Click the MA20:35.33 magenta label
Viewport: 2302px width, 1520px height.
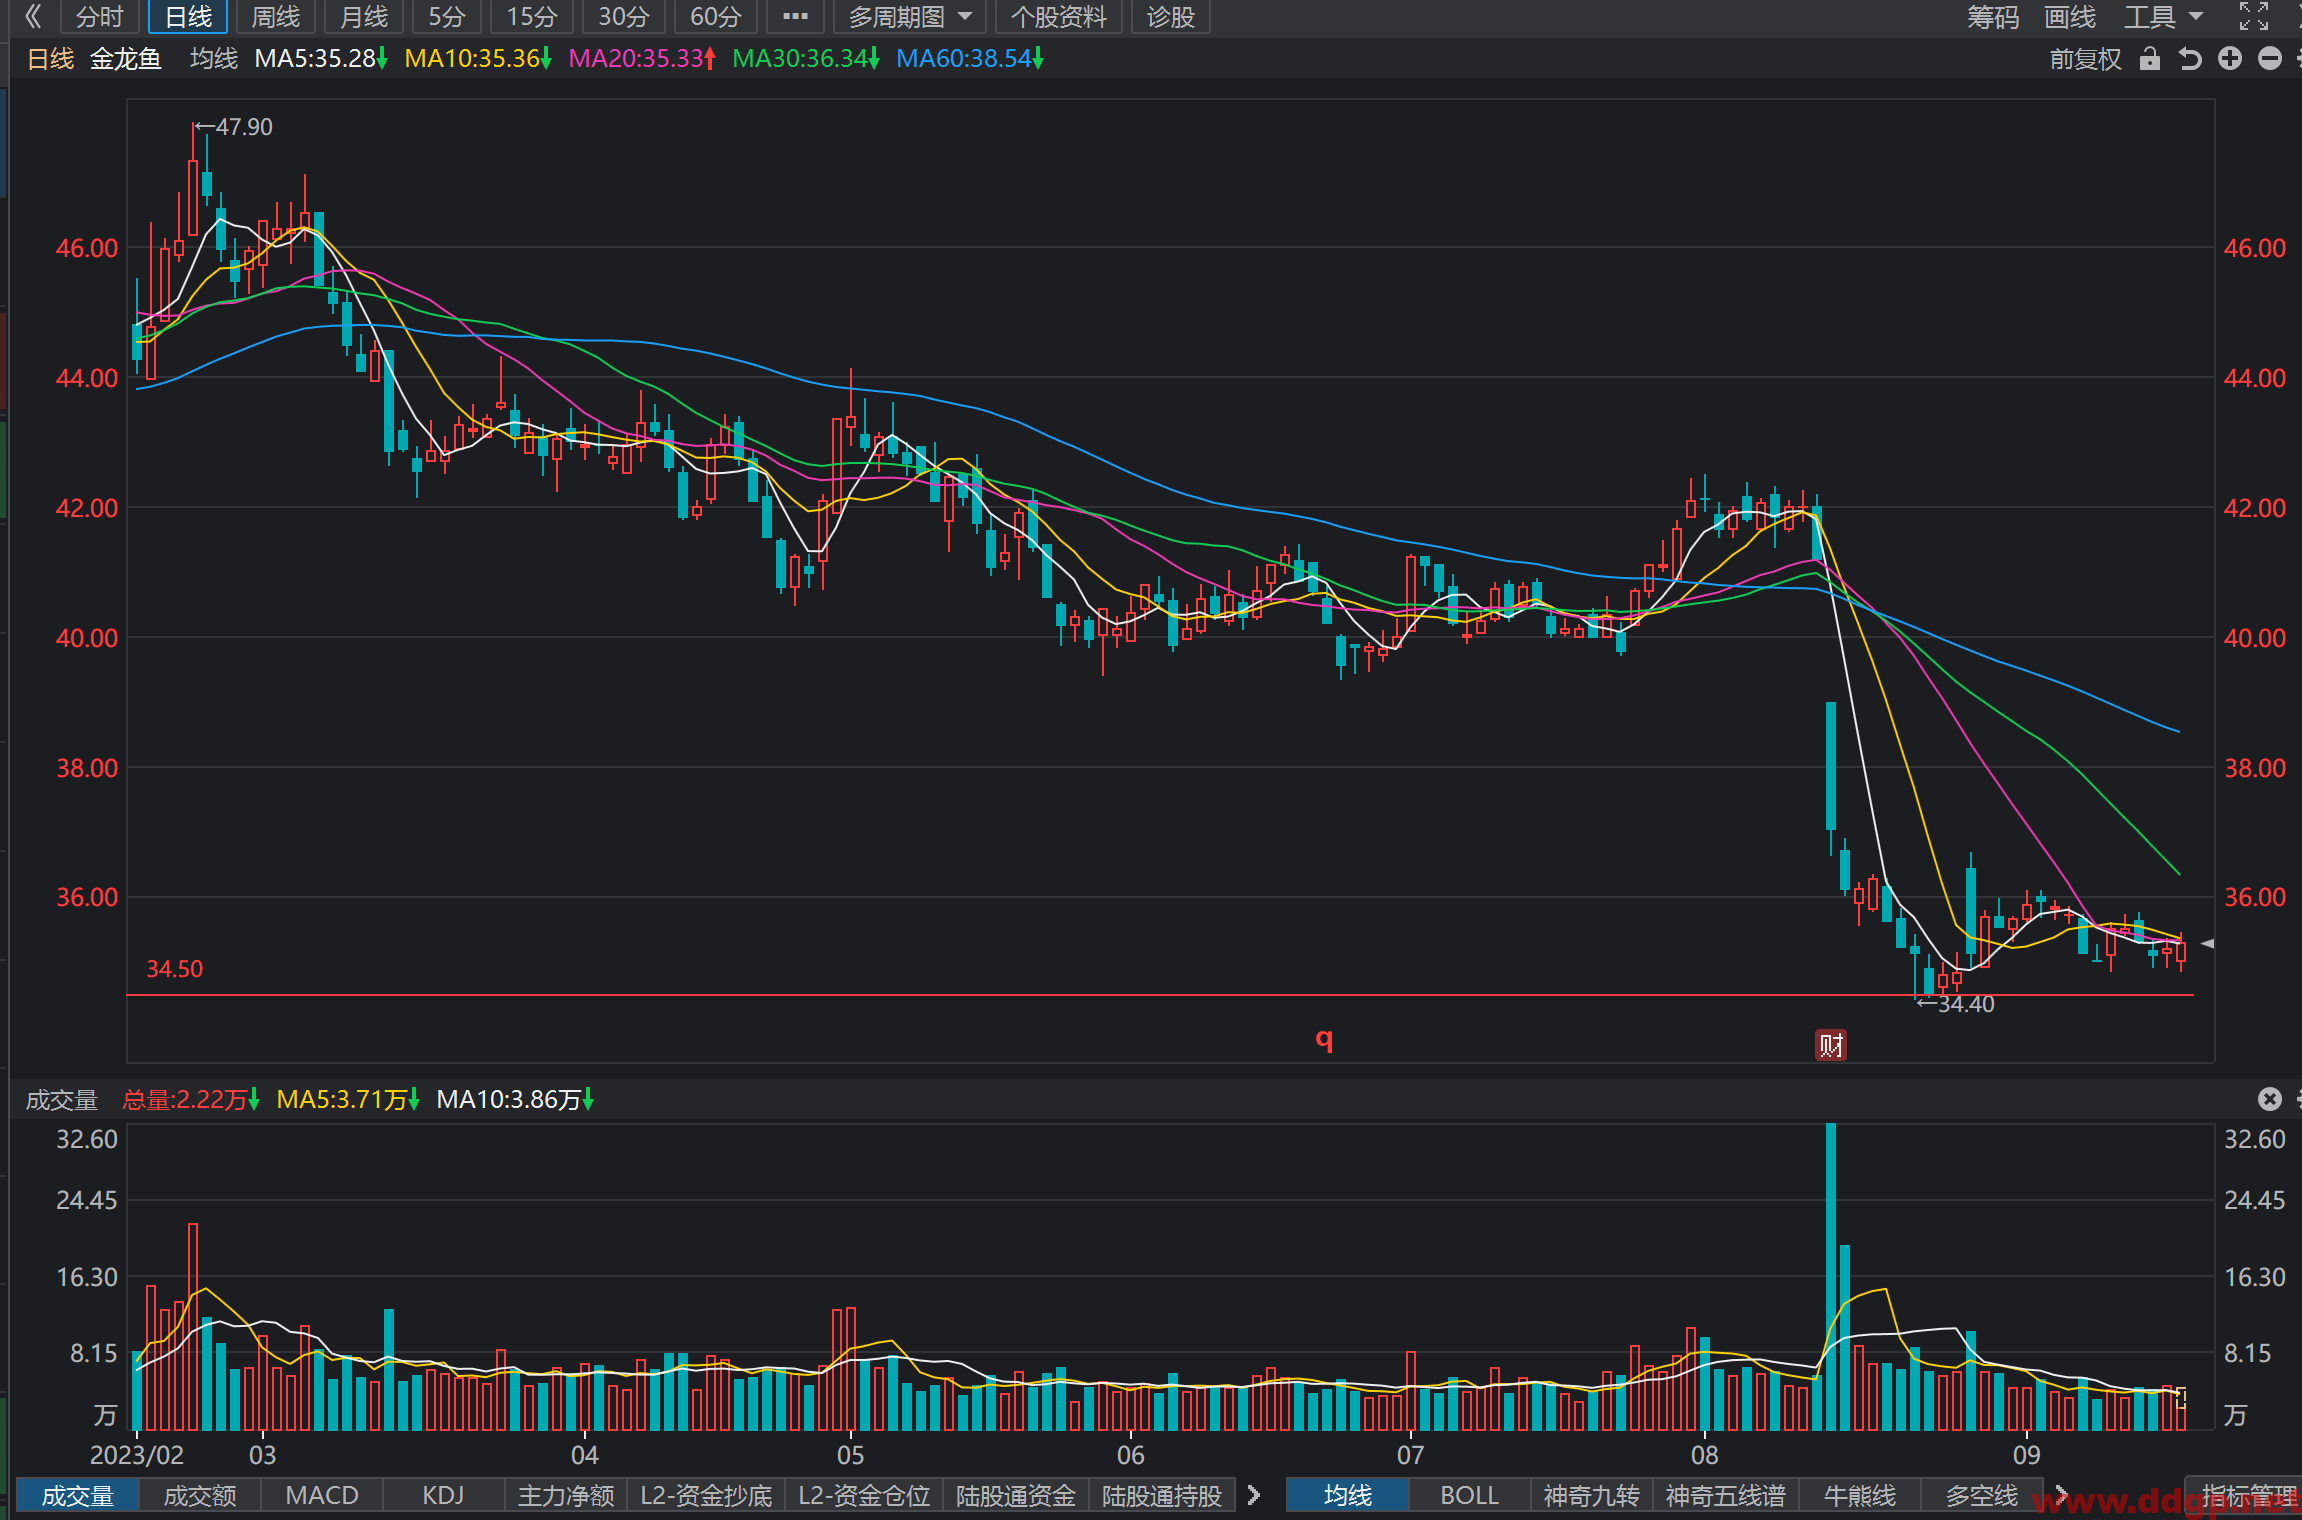pos(642,59)
